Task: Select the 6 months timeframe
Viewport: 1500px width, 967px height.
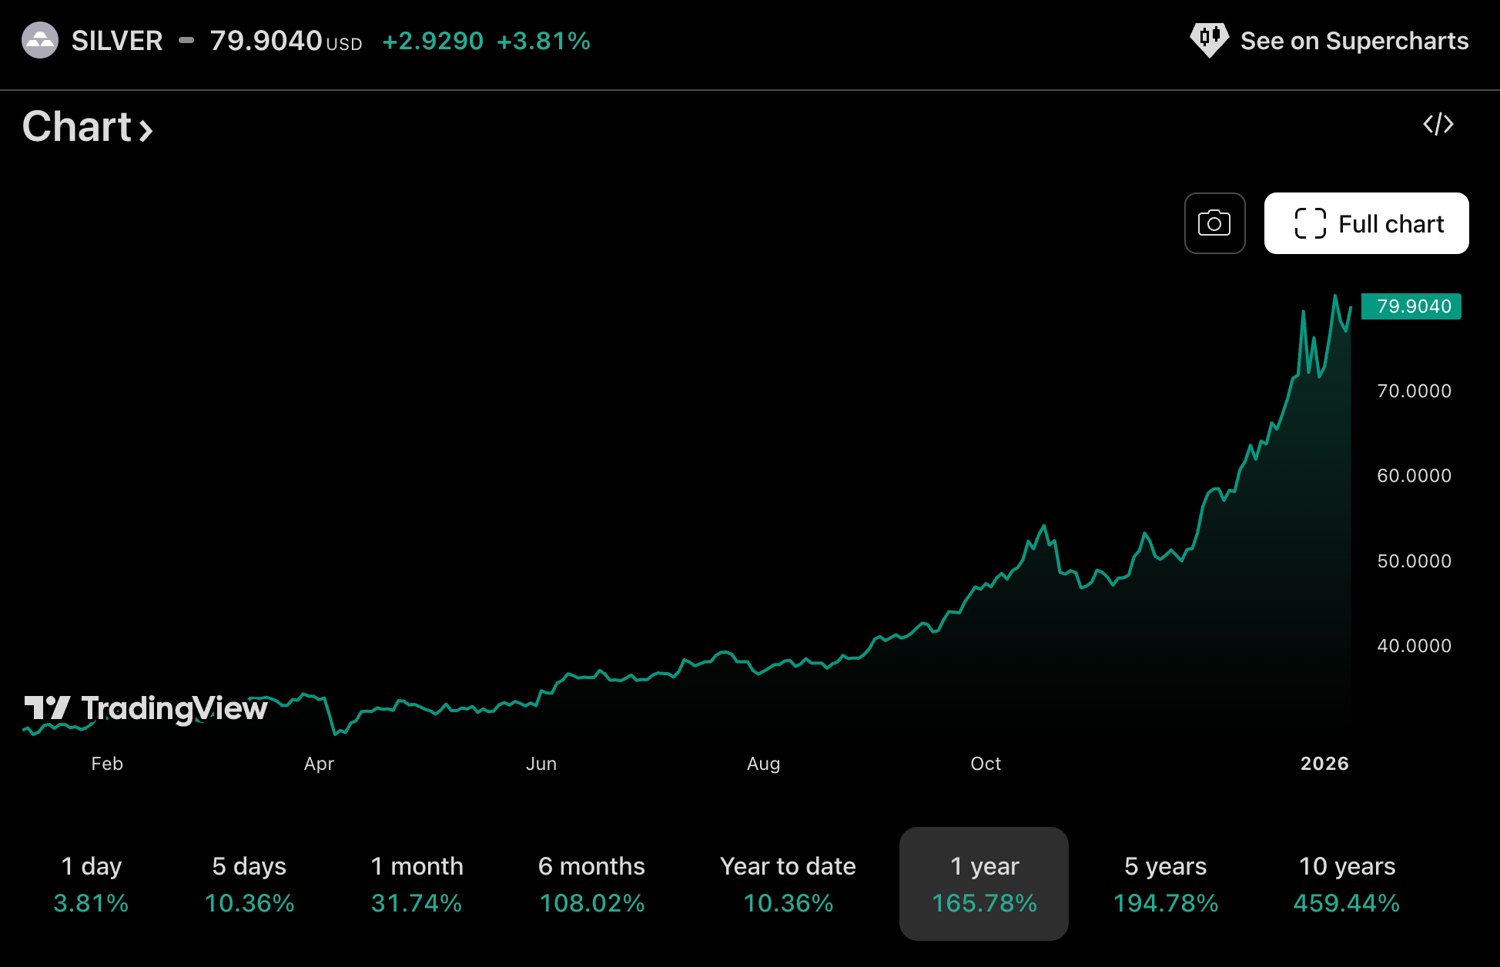Action: pos(591,884)
